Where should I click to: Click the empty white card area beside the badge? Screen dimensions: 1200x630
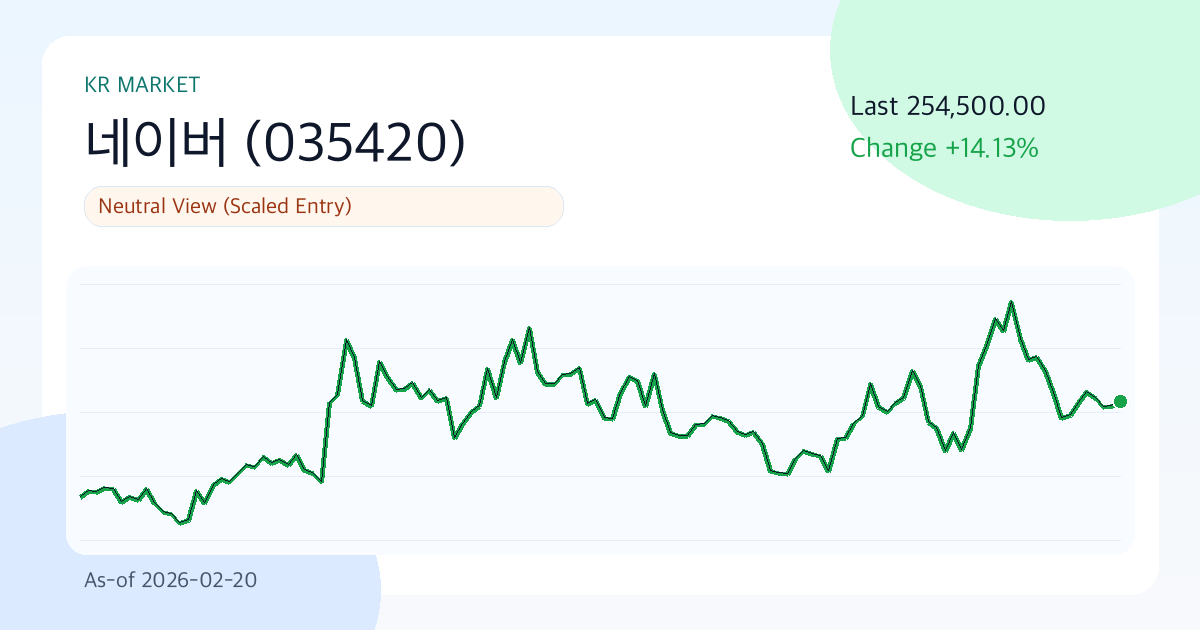(700, 207)
